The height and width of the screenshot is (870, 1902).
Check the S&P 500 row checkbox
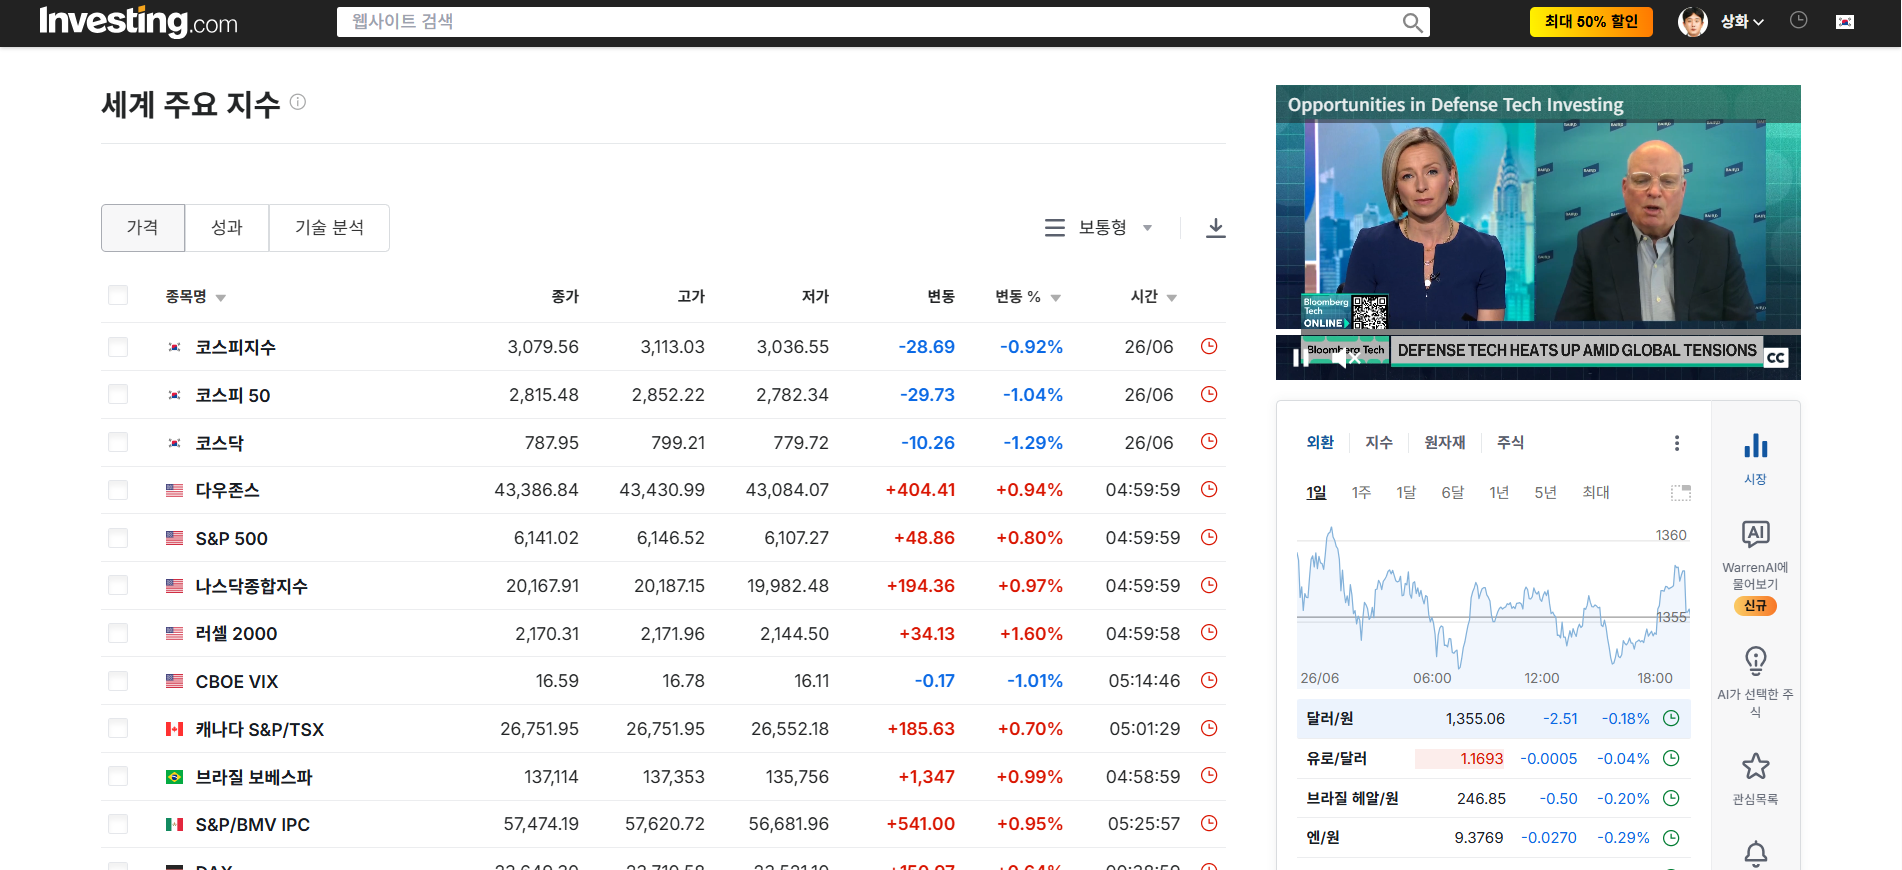tap(118, 538)
